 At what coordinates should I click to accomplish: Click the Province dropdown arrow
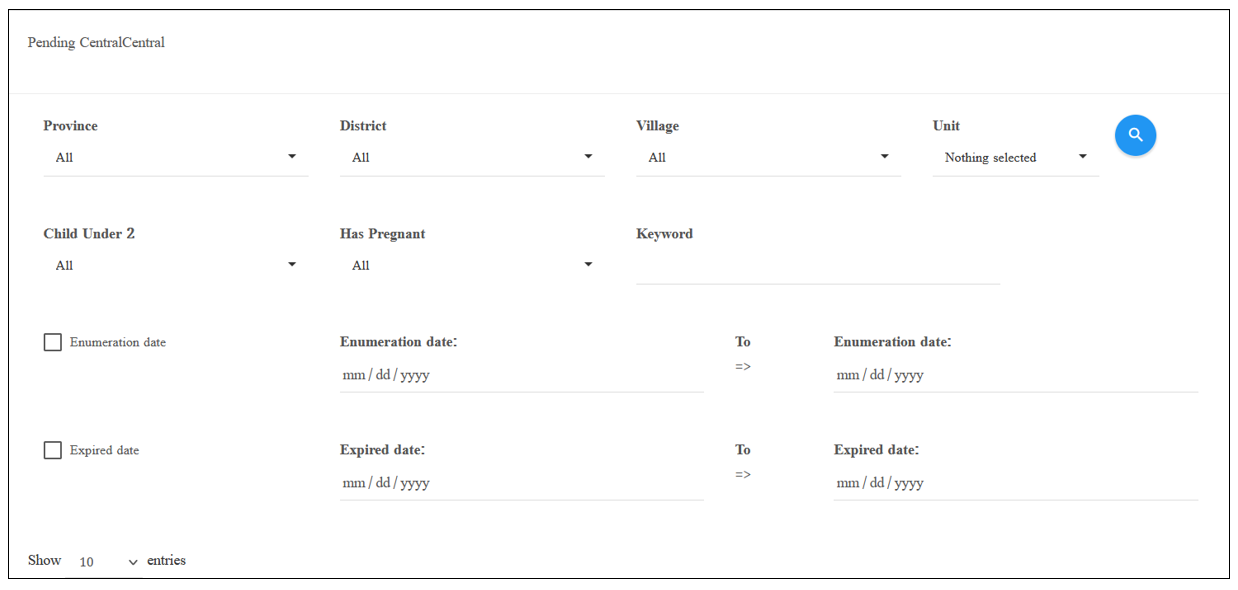click(292, 157)
